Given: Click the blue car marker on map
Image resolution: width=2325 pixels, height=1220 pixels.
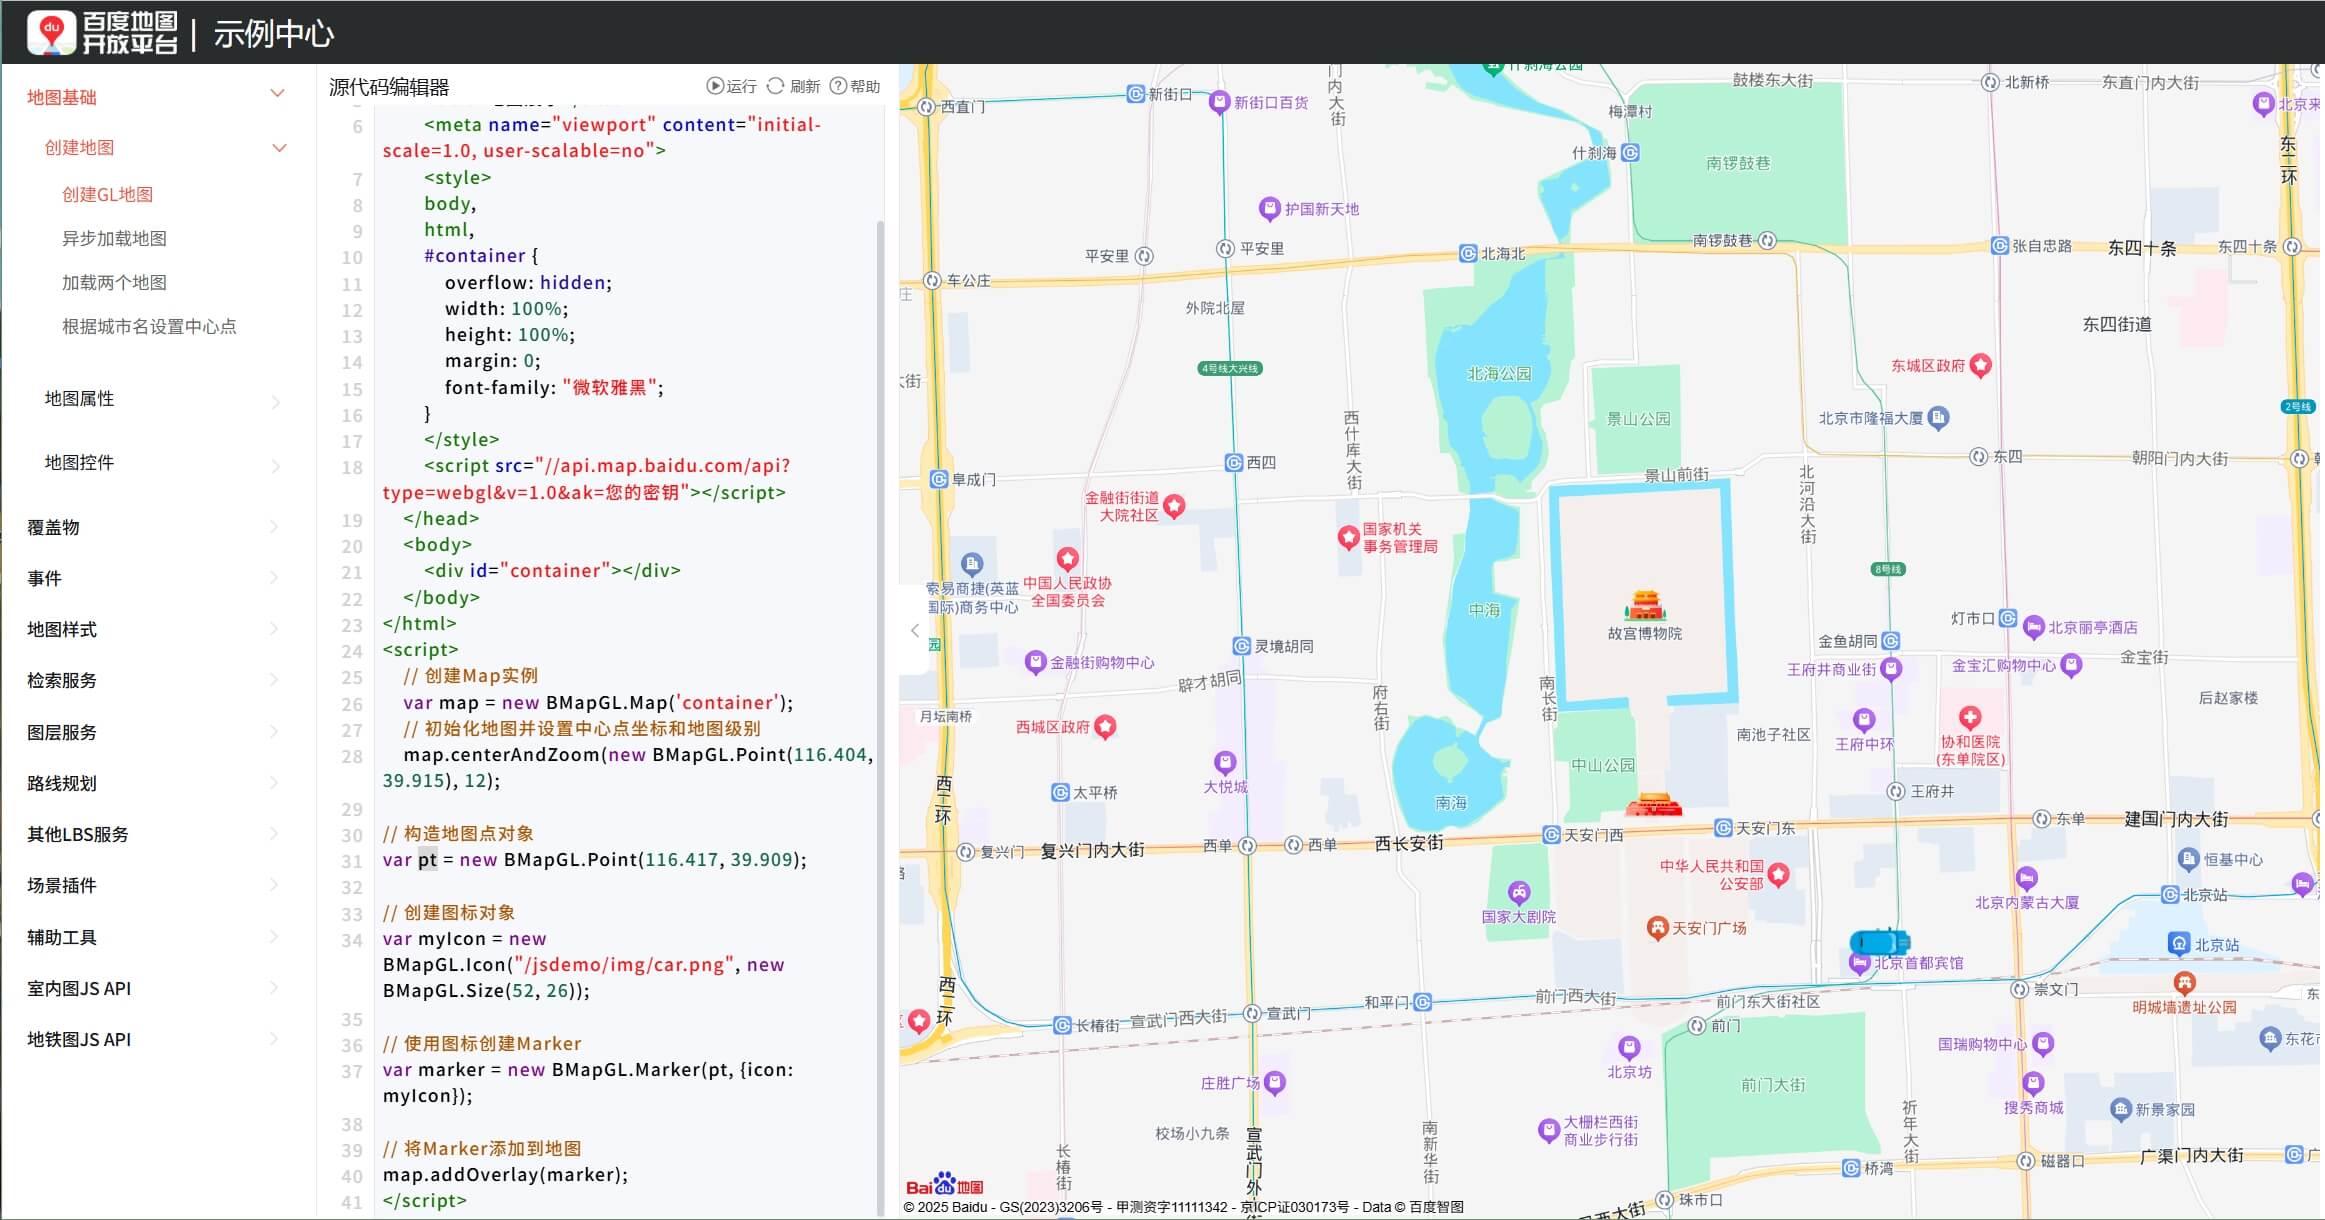Looking at the screenshot, I should point(1879,942).
